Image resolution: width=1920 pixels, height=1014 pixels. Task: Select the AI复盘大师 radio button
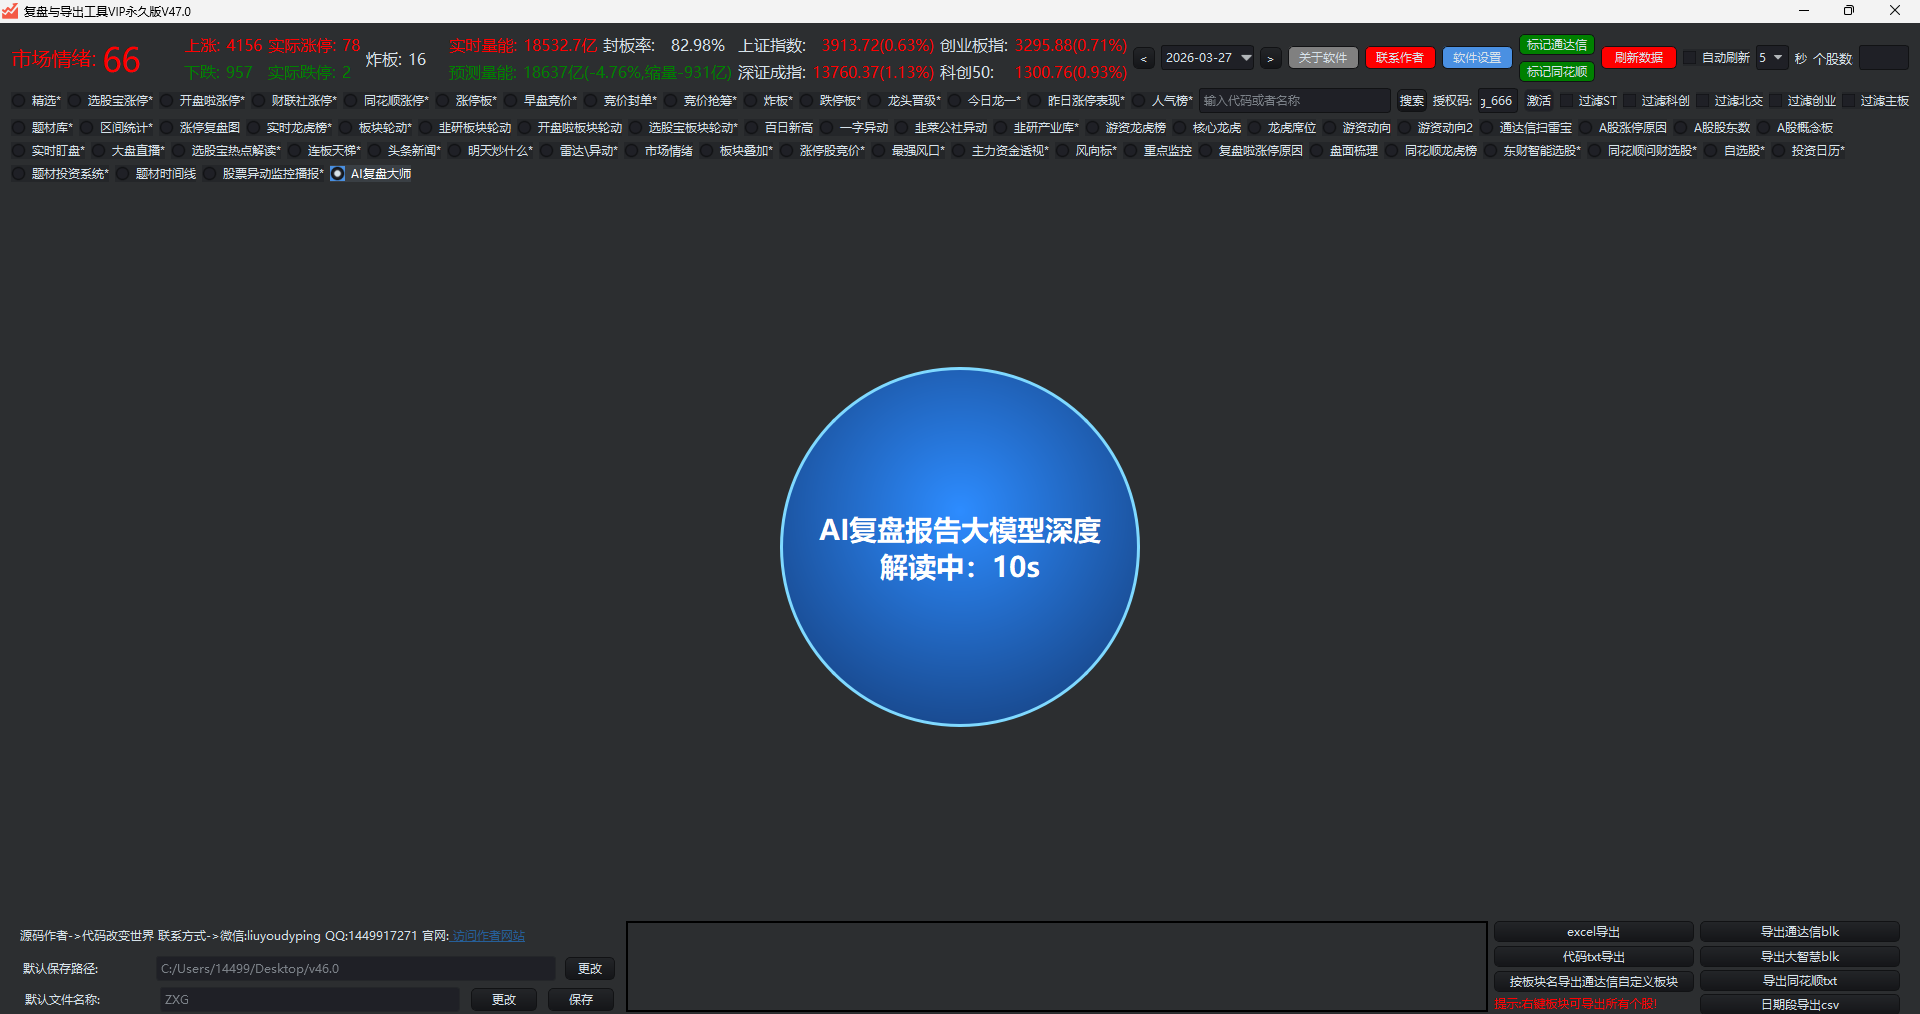[338, 174]
